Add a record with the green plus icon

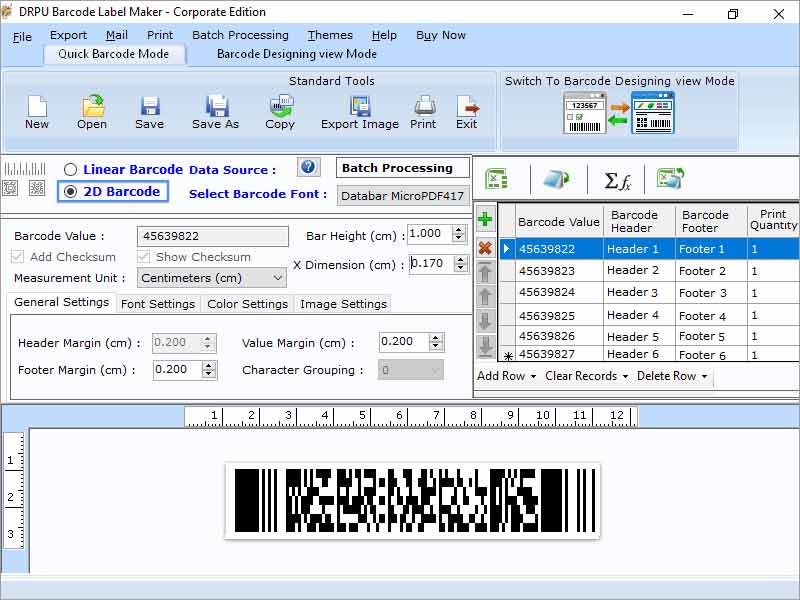(485, 219)
